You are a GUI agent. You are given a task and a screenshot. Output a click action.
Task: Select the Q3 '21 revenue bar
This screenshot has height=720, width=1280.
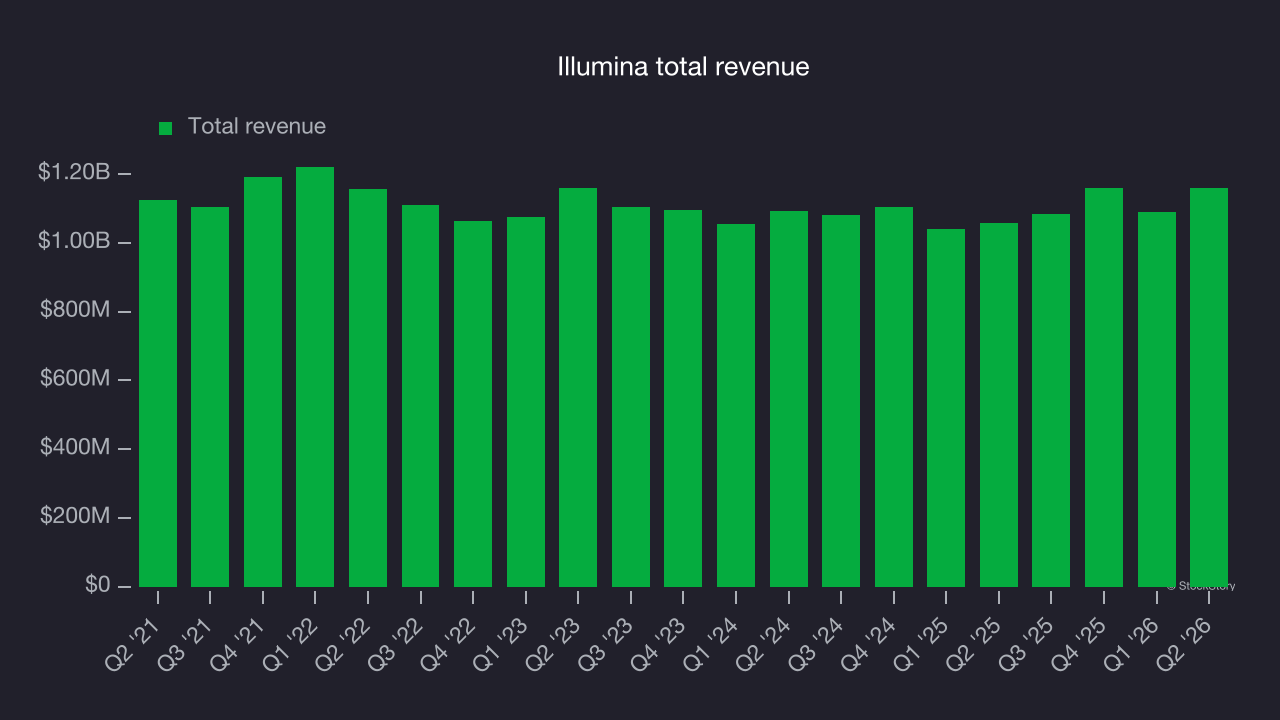point(210,397)
